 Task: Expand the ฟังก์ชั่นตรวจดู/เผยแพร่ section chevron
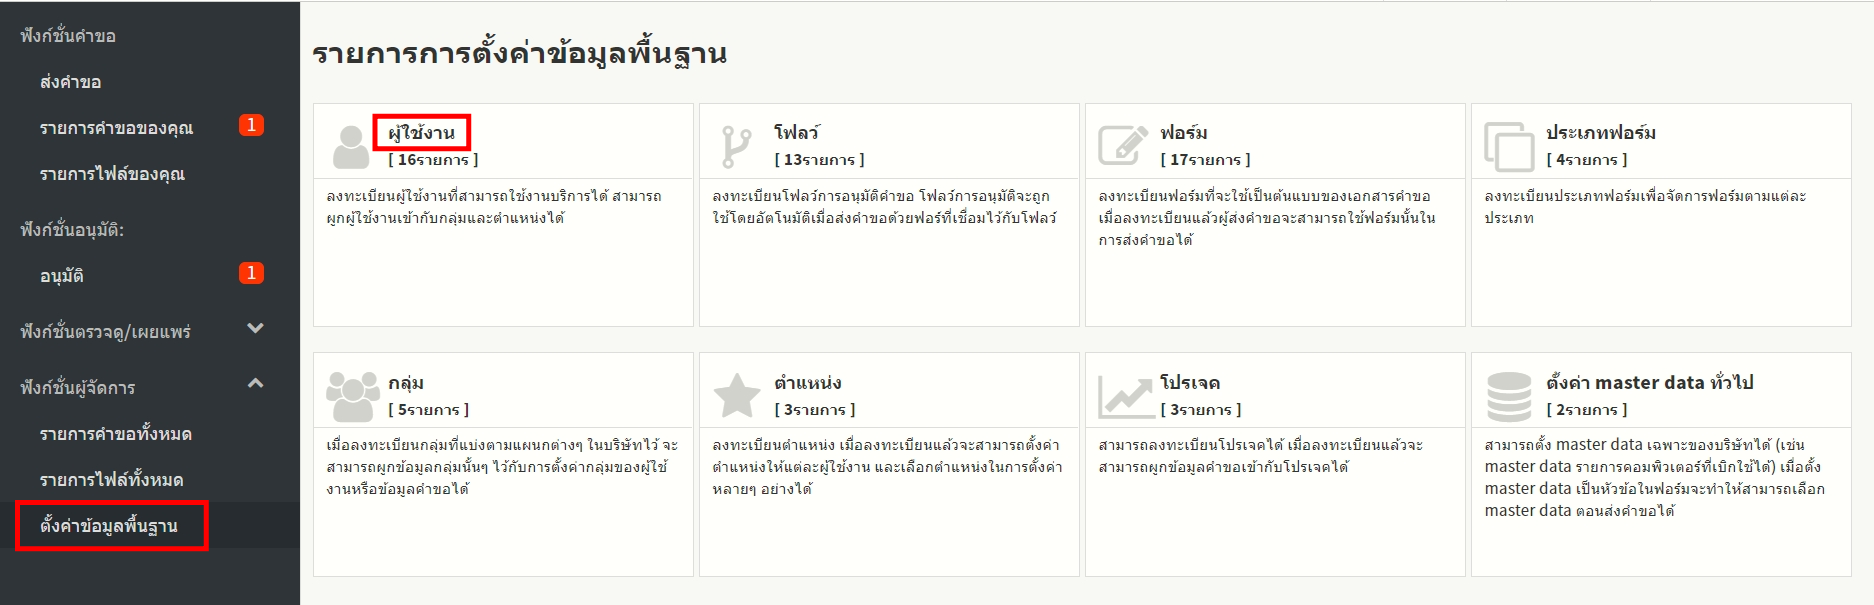pos(255,328)
